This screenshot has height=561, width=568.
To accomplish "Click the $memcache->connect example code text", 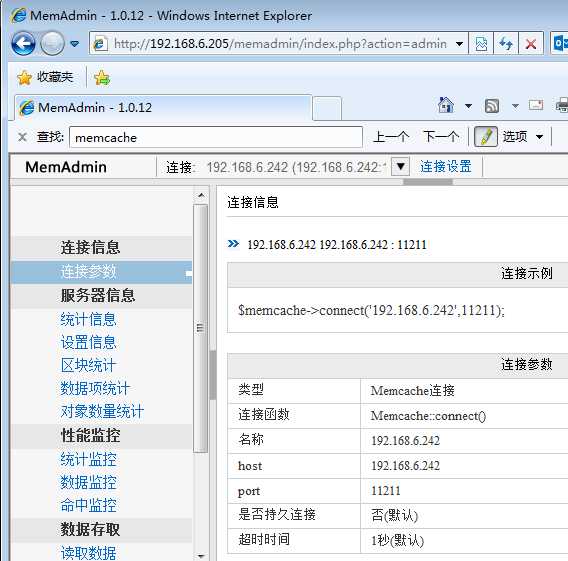I will click(x=371, y=311).
